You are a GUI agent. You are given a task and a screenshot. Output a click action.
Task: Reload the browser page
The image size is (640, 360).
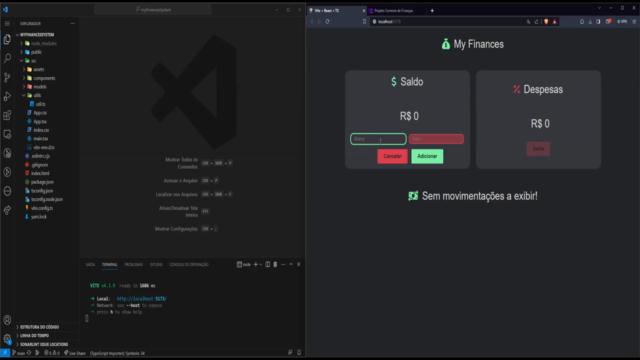coord(327,22)
